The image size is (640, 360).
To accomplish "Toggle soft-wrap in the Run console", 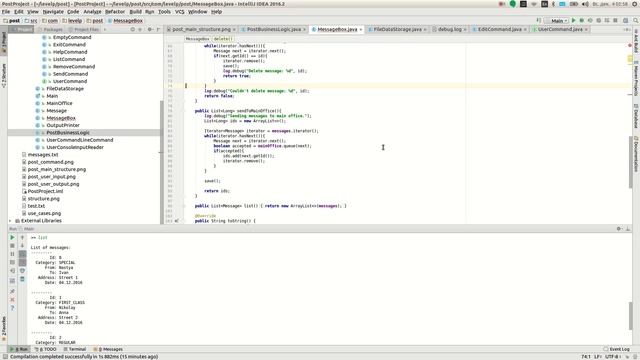I will click(x=22, y=254).
